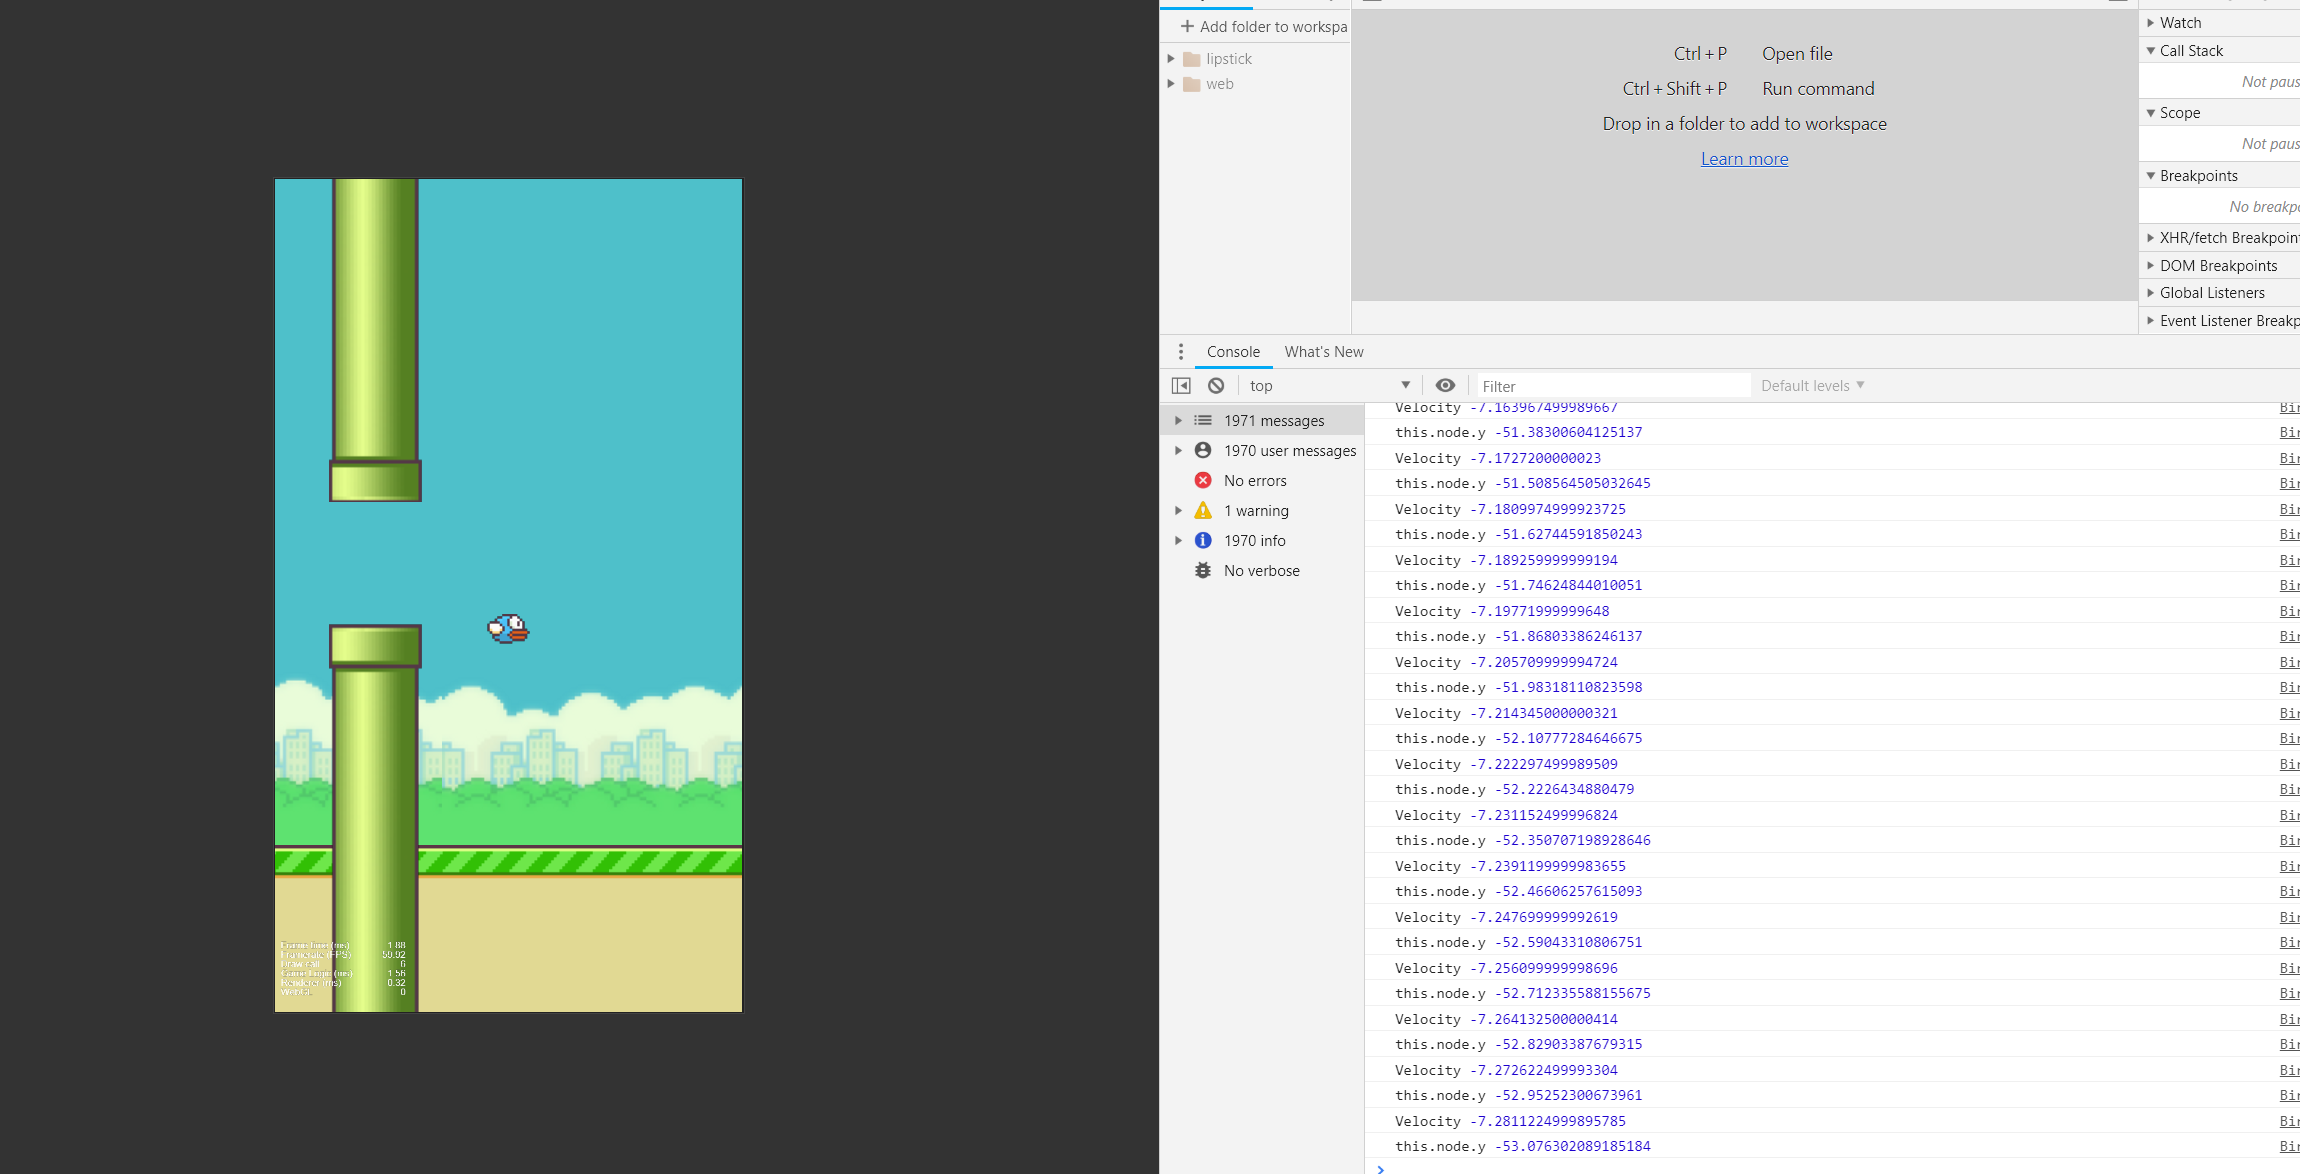The width and height of the screenshot is (2300, 1174).
Task: Select the red No errors filter
Action: click(x=1255, y=481)
